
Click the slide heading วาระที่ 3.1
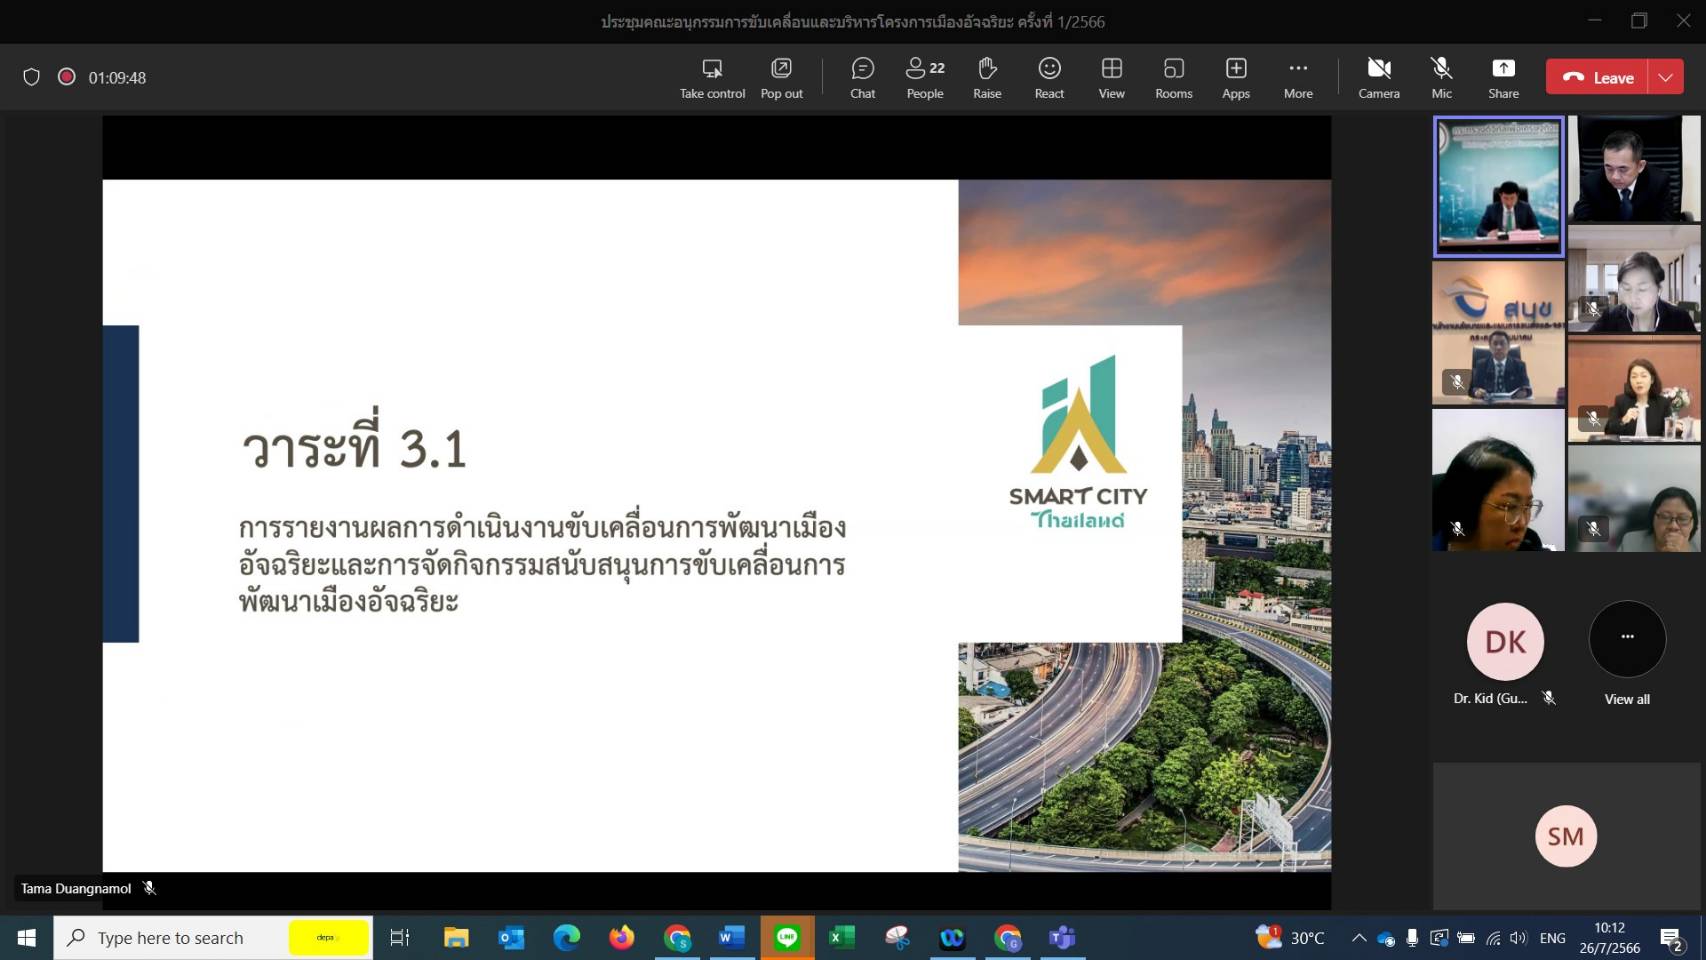(354, 442)
